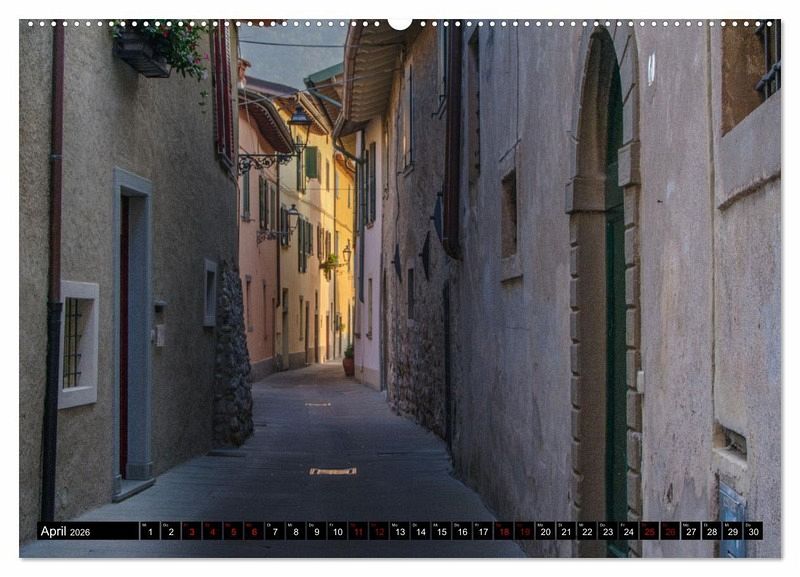Click the drain cover on the pavement
Image resolution: width=800 pixels, height=577 pixels.
pyautogui.click(x=333, y=471)
